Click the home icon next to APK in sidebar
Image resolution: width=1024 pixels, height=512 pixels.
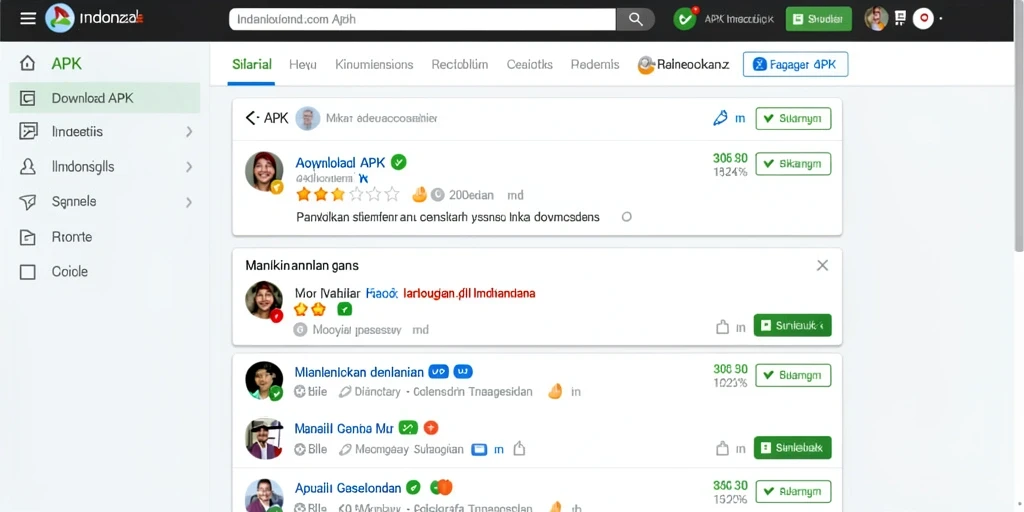pos(27,63)
